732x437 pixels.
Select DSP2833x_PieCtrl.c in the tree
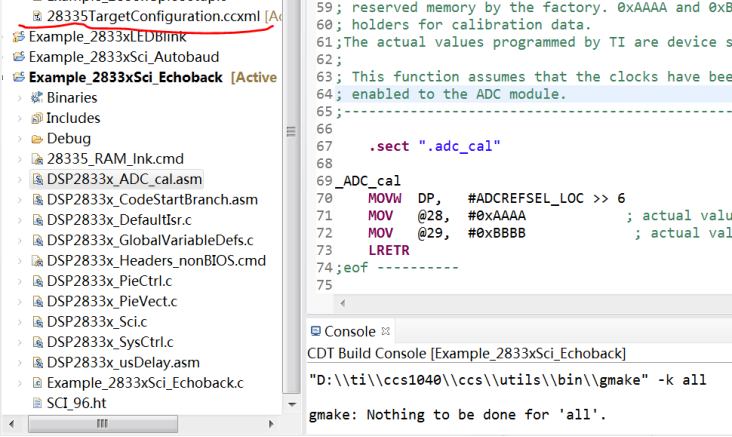pos(109,281)
